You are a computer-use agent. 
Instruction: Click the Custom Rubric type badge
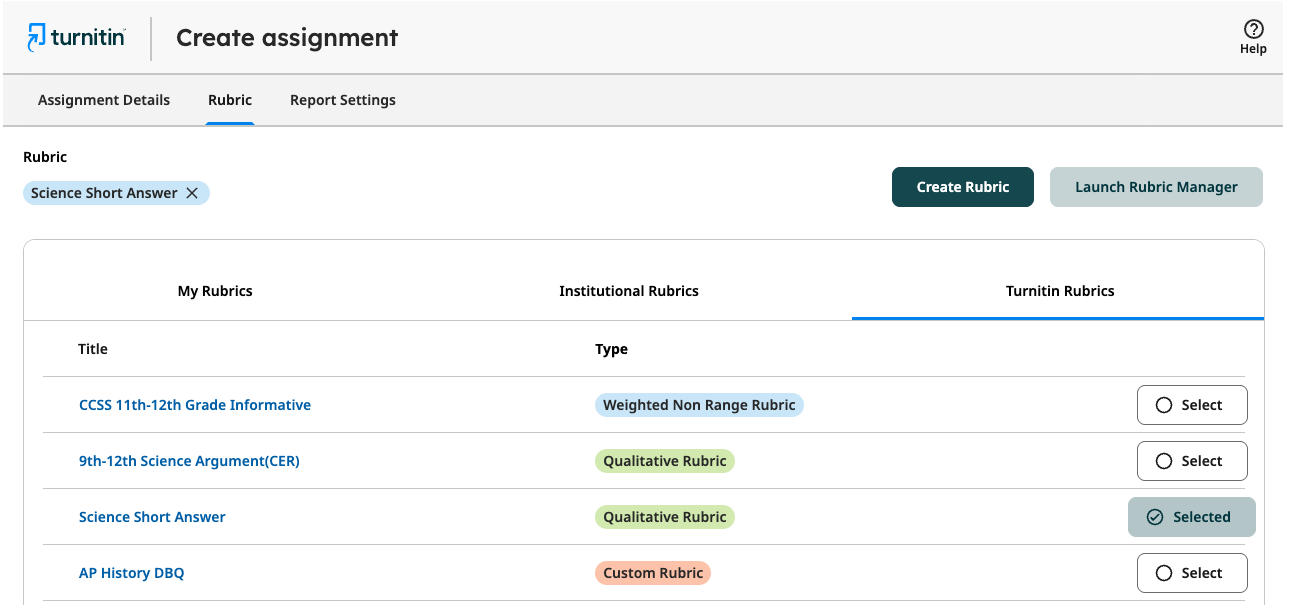[652, 573]
